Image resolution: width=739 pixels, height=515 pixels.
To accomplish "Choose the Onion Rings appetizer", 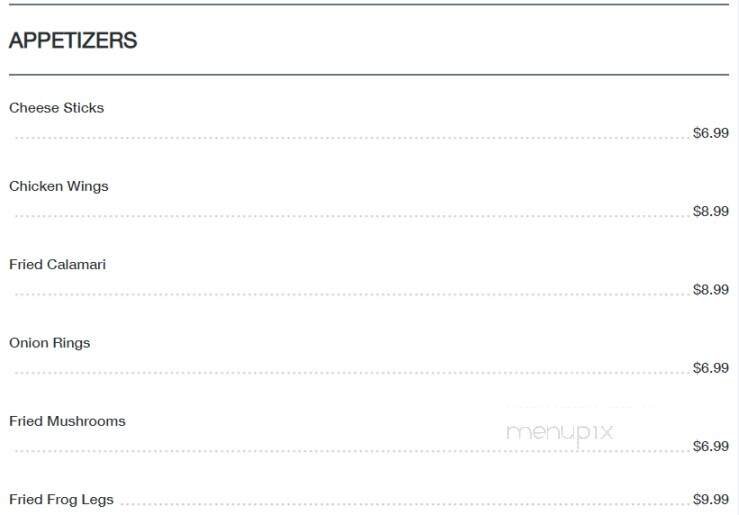I will click(50, 343).
